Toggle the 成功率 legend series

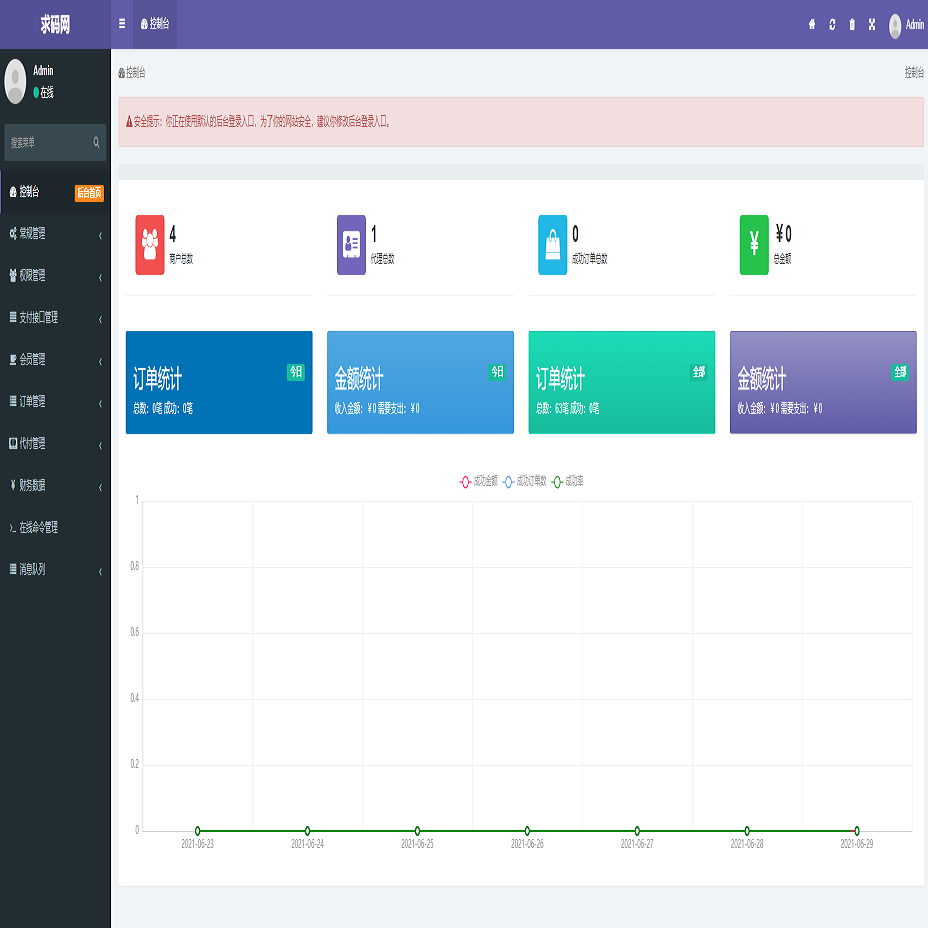point(568,482)
